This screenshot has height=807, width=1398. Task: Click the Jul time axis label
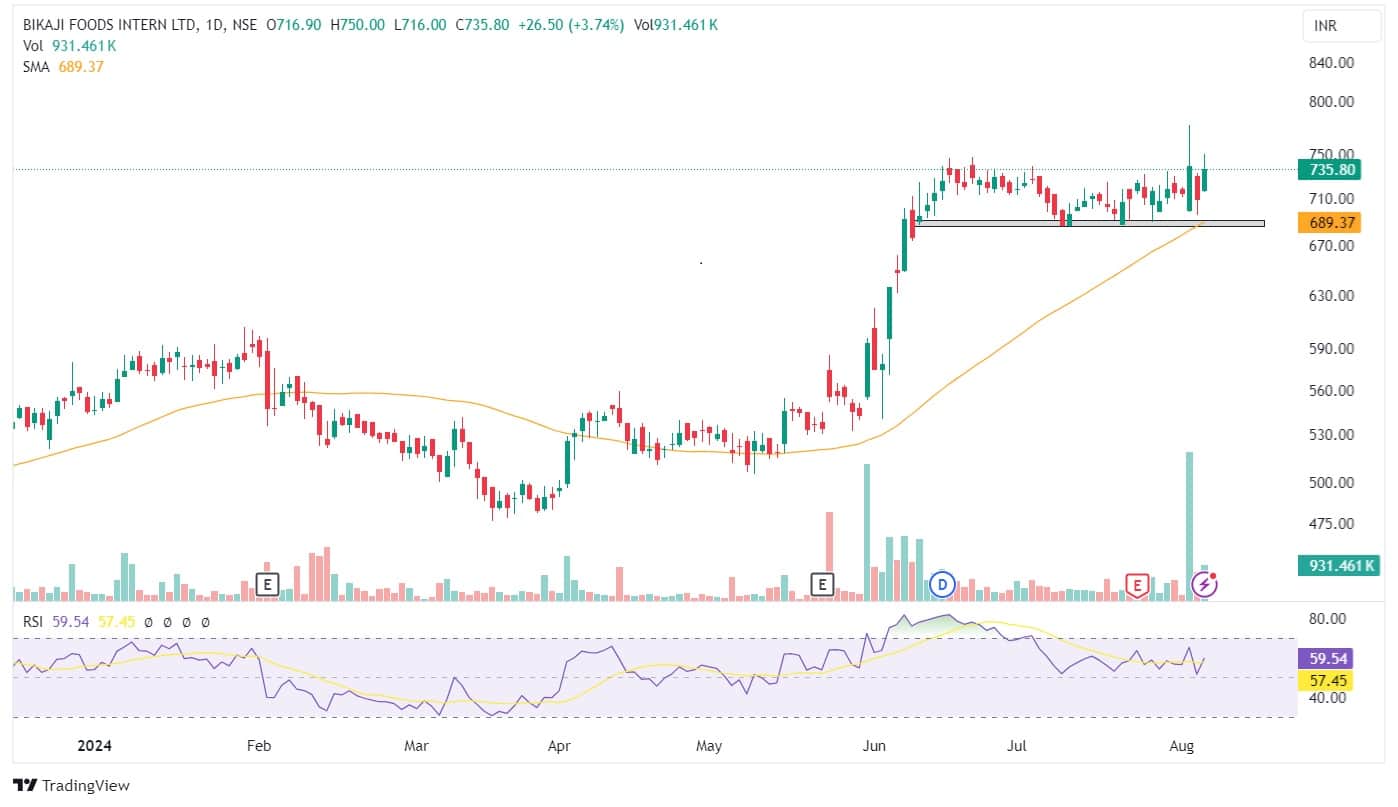pos(1017,745)
